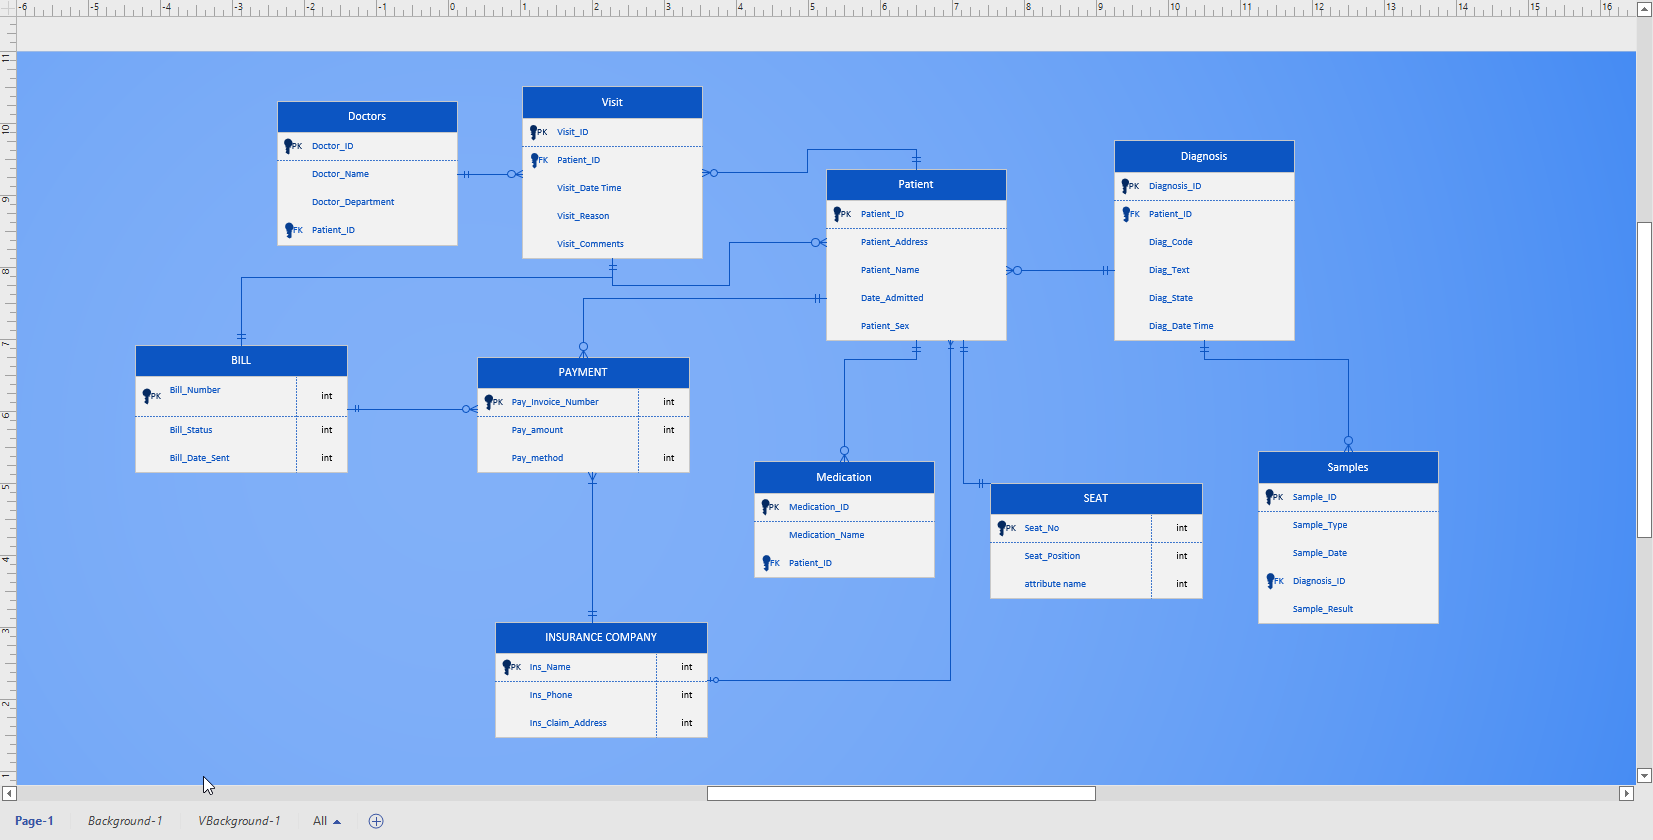Switch to the Page-1 tab
Screen dimensions: 1653x840
point(34,821)
